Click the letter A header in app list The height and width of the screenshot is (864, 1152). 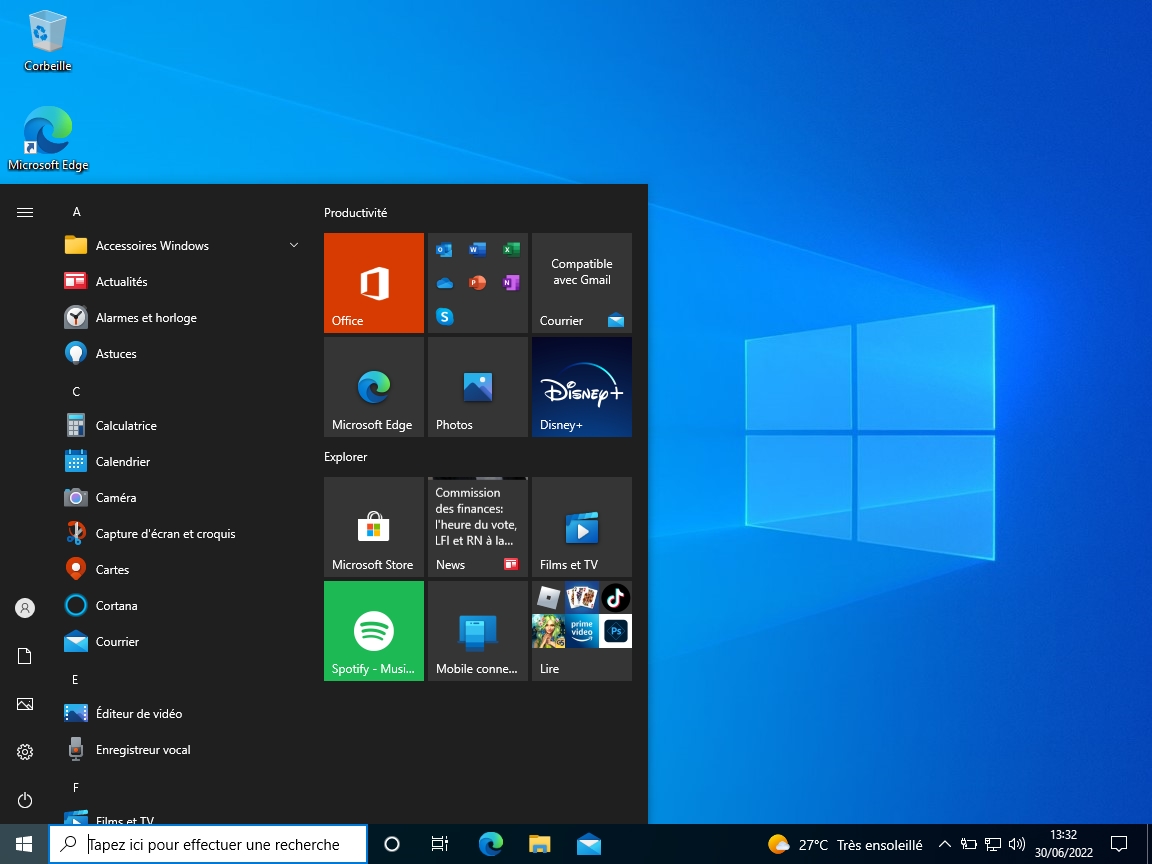point(76,212)
